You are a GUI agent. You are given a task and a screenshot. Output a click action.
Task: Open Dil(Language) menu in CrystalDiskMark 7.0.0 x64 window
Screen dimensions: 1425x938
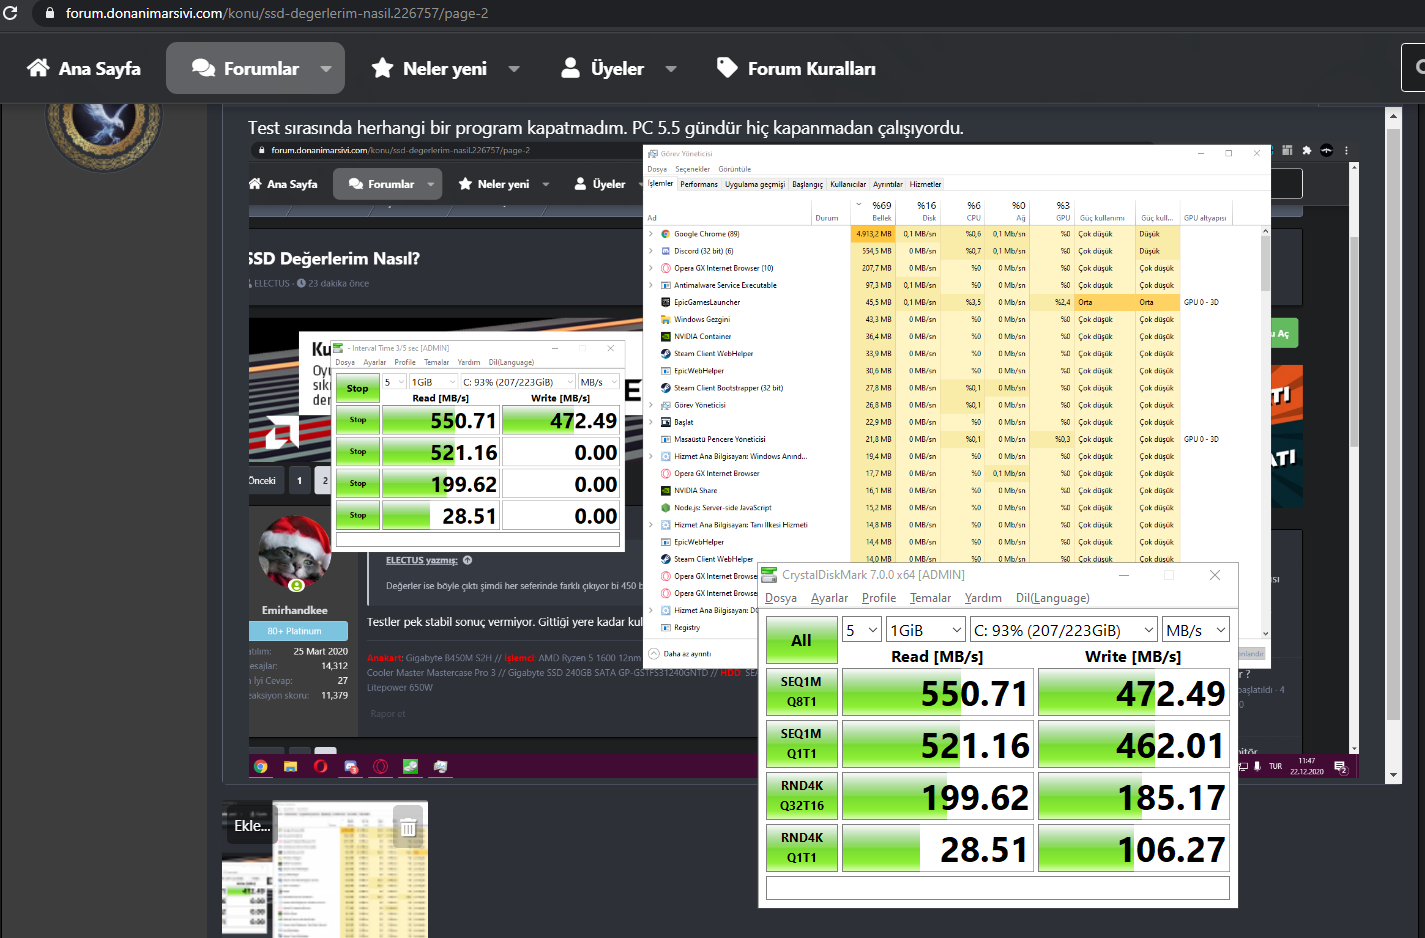[x=1052, y=598]
